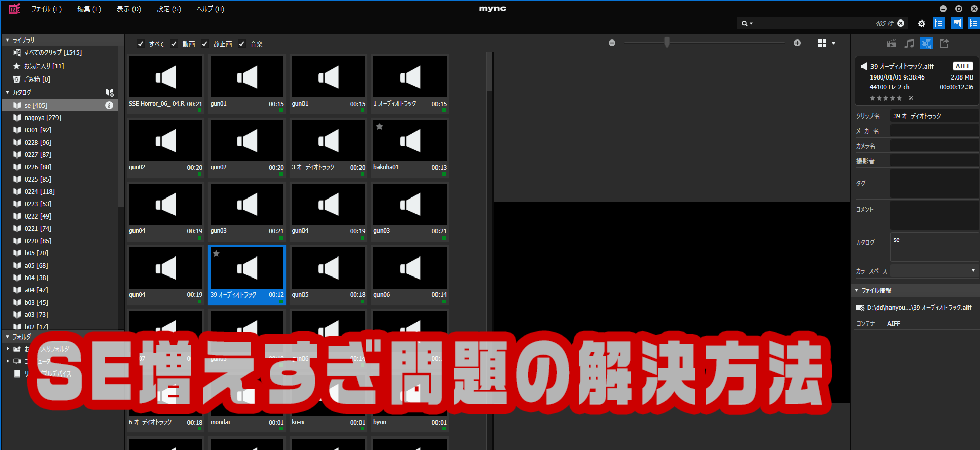Select the highlighted blue properties tab icon
This screenshot has width=980, height=450.
coord(926,43)
